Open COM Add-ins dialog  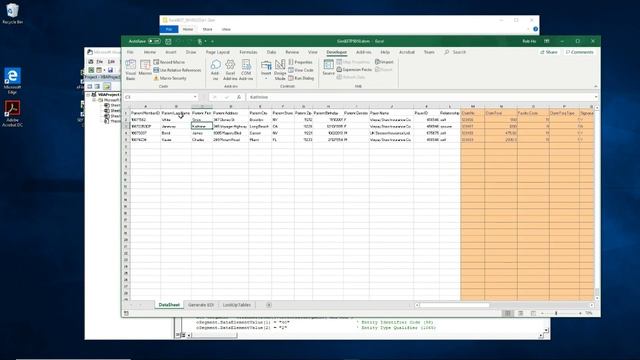coord(246,69)
